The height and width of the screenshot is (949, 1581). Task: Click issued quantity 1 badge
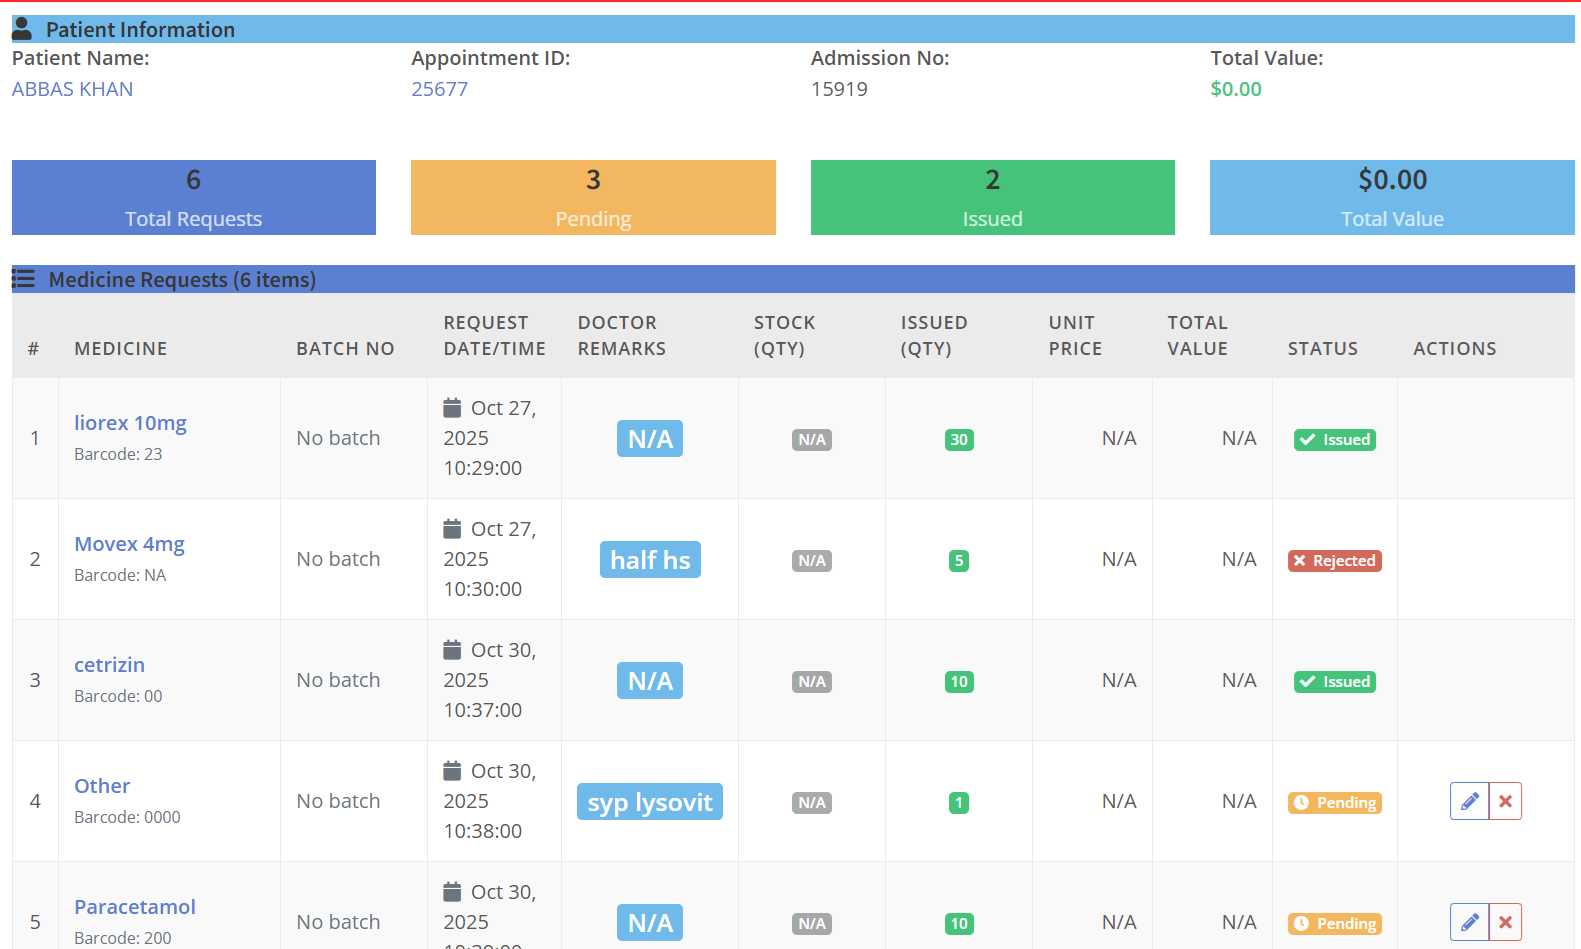(959, 803)
